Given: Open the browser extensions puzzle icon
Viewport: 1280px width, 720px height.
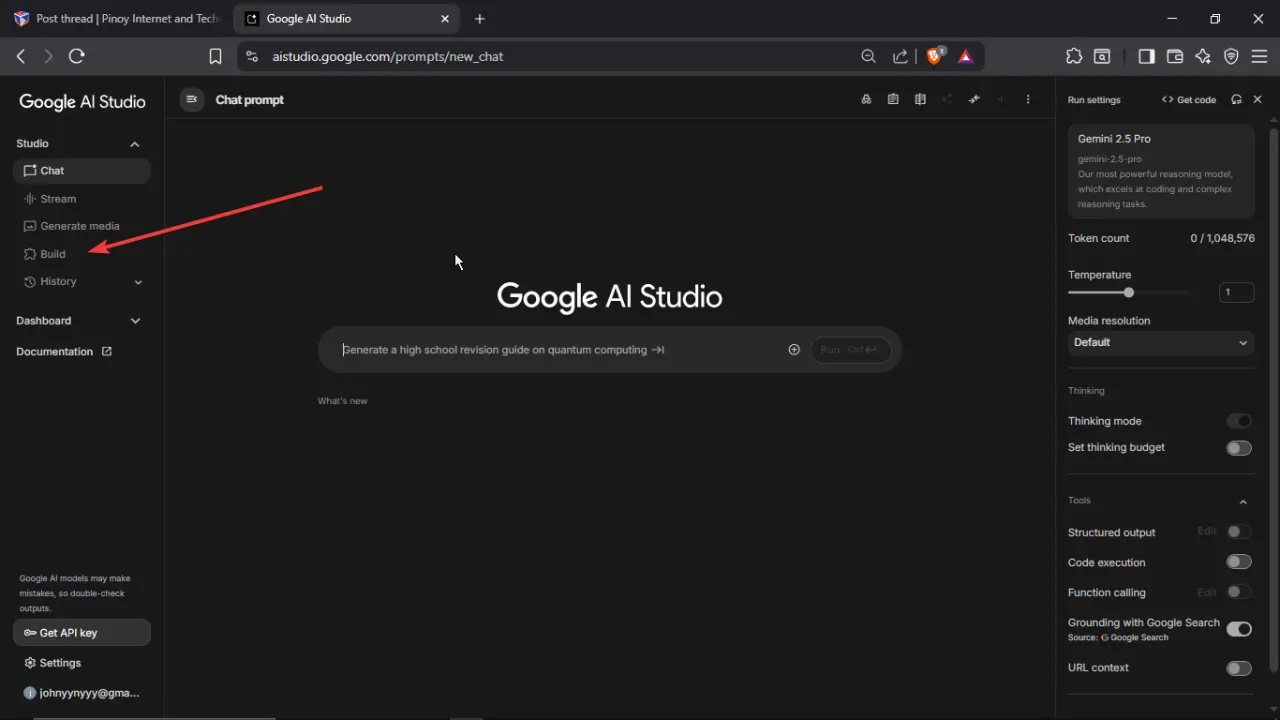Looking at the screenshot, I should tap(1074, 57).
